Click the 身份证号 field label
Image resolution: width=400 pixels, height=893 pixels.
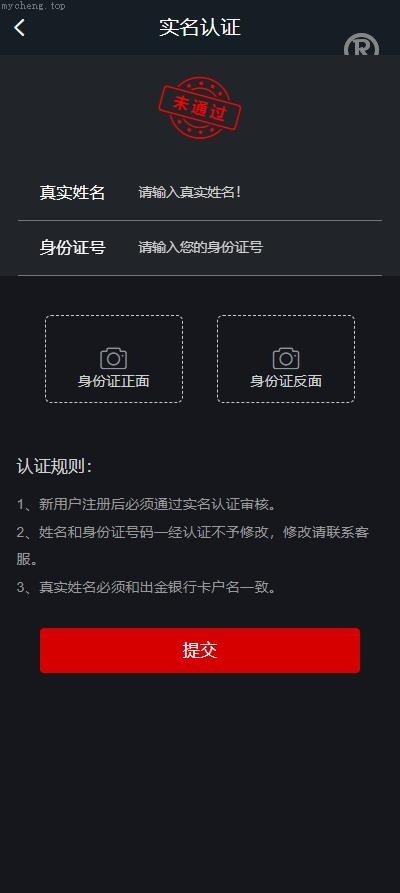click(72, 248)
